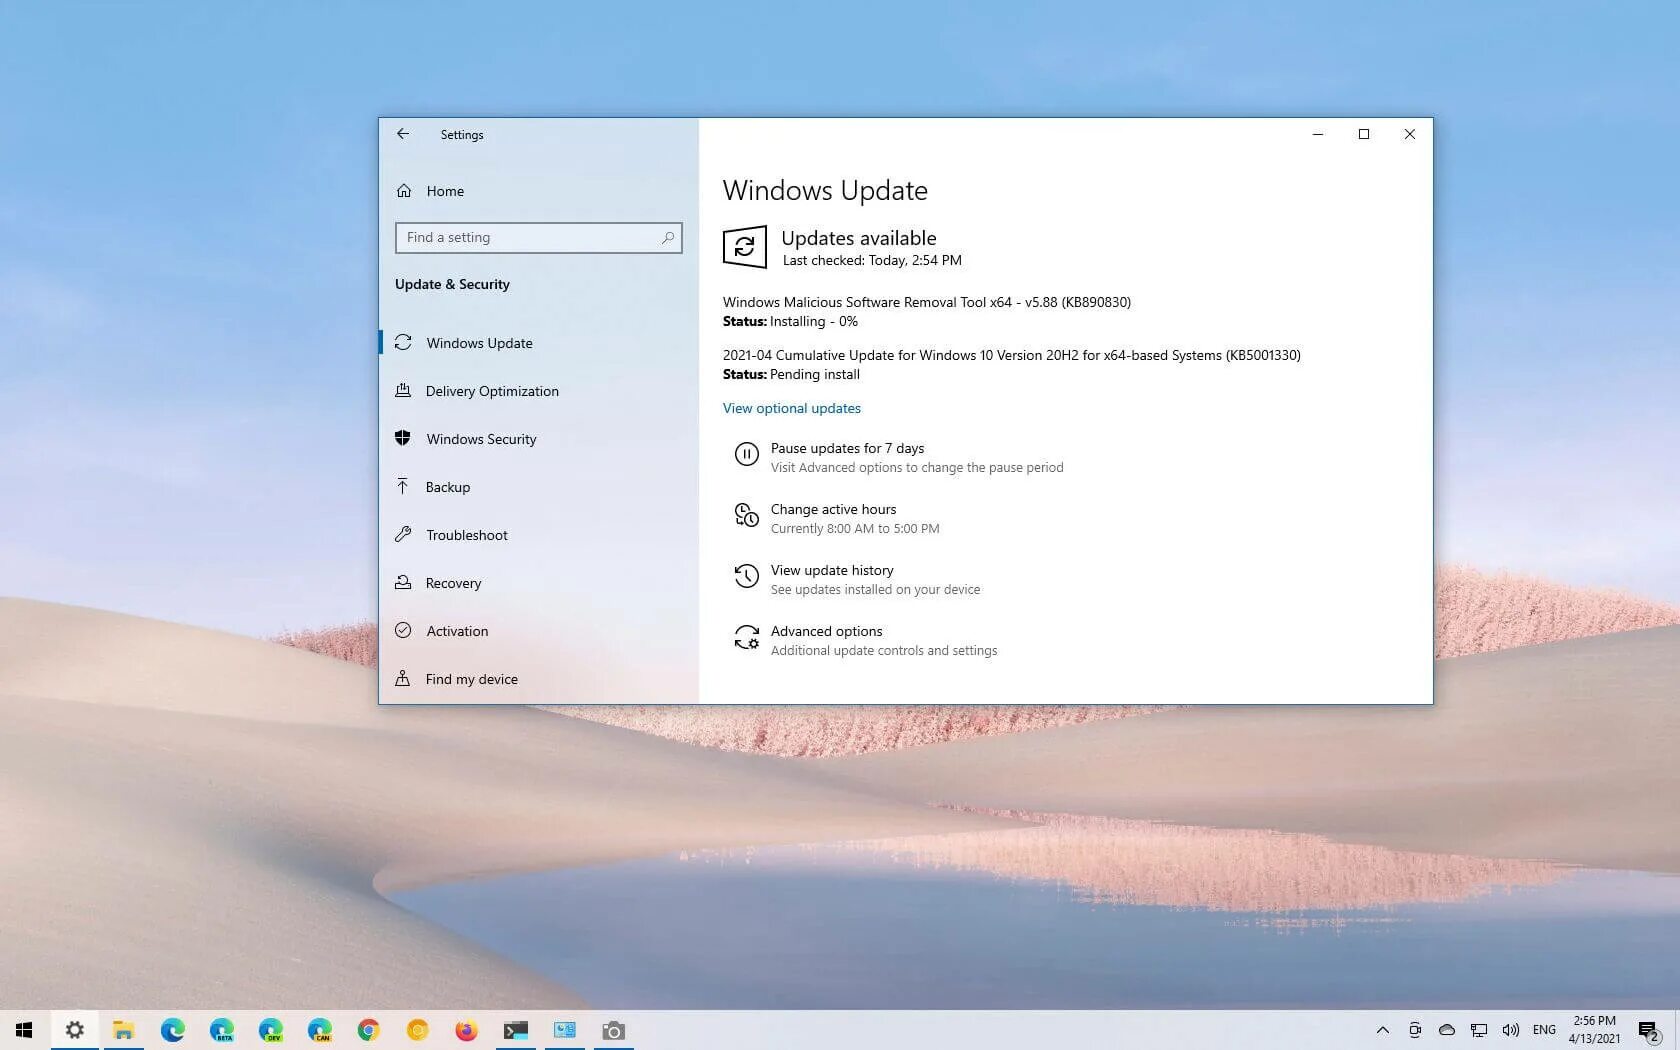This screenshot has height=1050, width=1680.
Task: Close the Settings window
Action: [1410, 134]
